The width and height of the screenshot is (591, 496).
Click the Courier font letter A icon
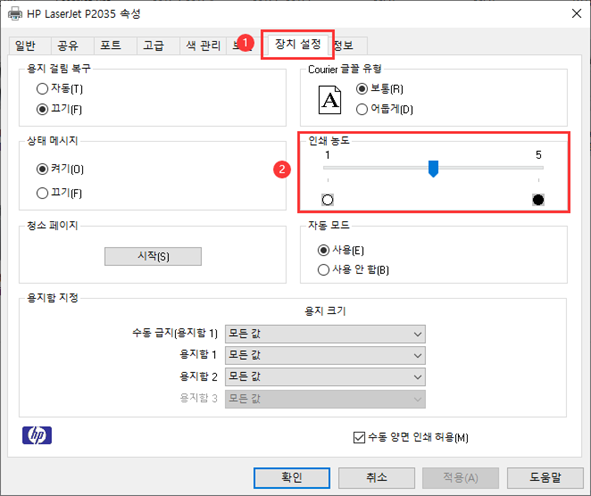[330, 100]
